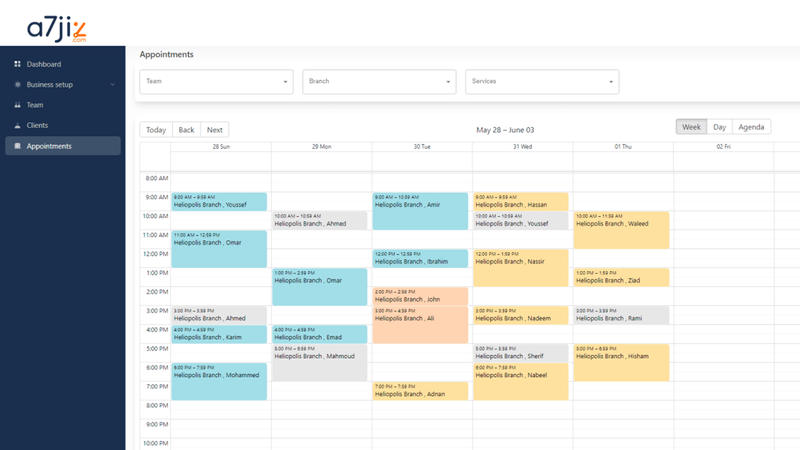Open Waleed's 10:00 AM Thursday appointment
The width and height of the screenshot is (800, 450).
pos(620,229)
